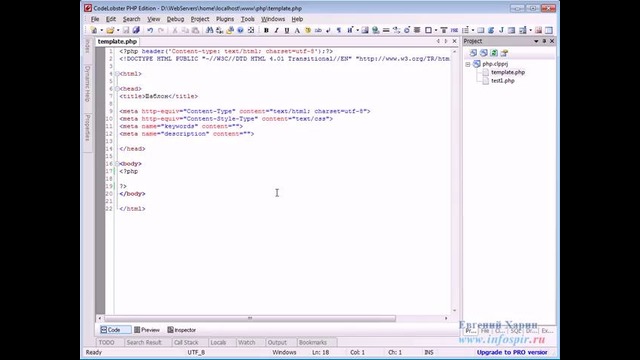The image size is (640, 360).
Task: Click the horizontal rule icon
Action: click(386, 30)
